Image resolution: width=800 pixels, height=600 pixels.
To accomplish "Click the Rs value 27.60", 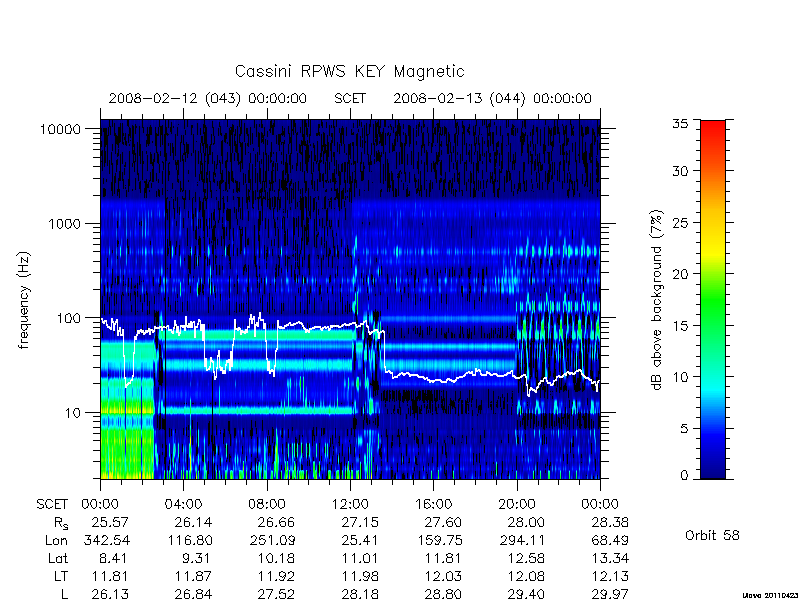I will [x=443, y=522].
